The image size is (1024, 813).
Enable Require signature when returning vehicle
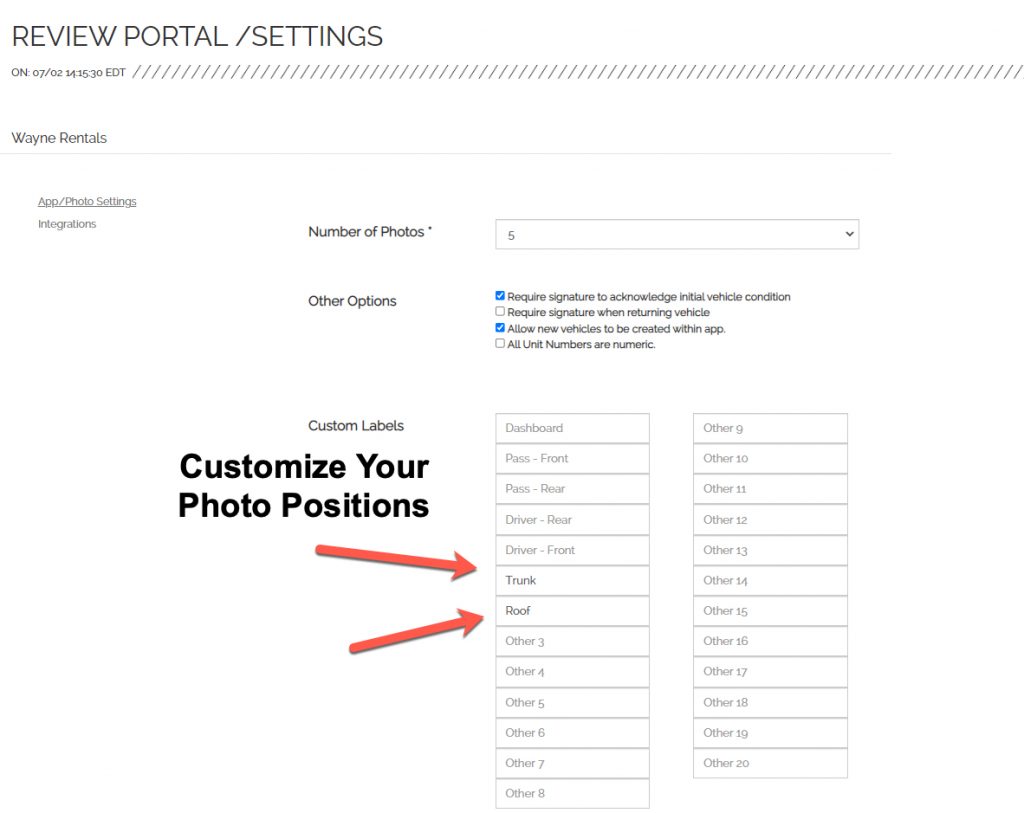pos(500,311)
